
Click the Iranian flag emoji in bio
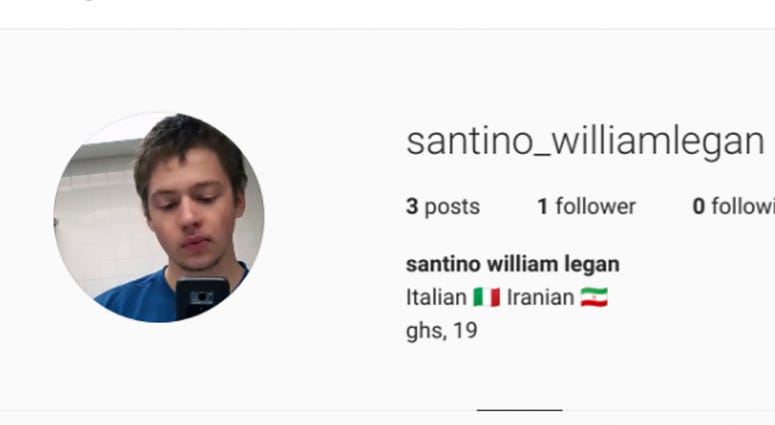(594, 298)
